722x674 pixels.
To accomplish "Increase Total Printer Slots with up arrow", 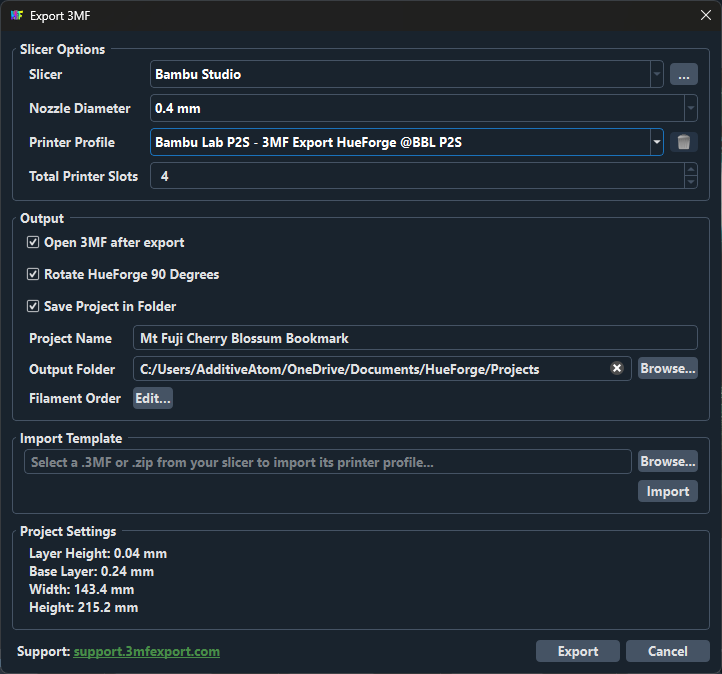I will 691,169.
